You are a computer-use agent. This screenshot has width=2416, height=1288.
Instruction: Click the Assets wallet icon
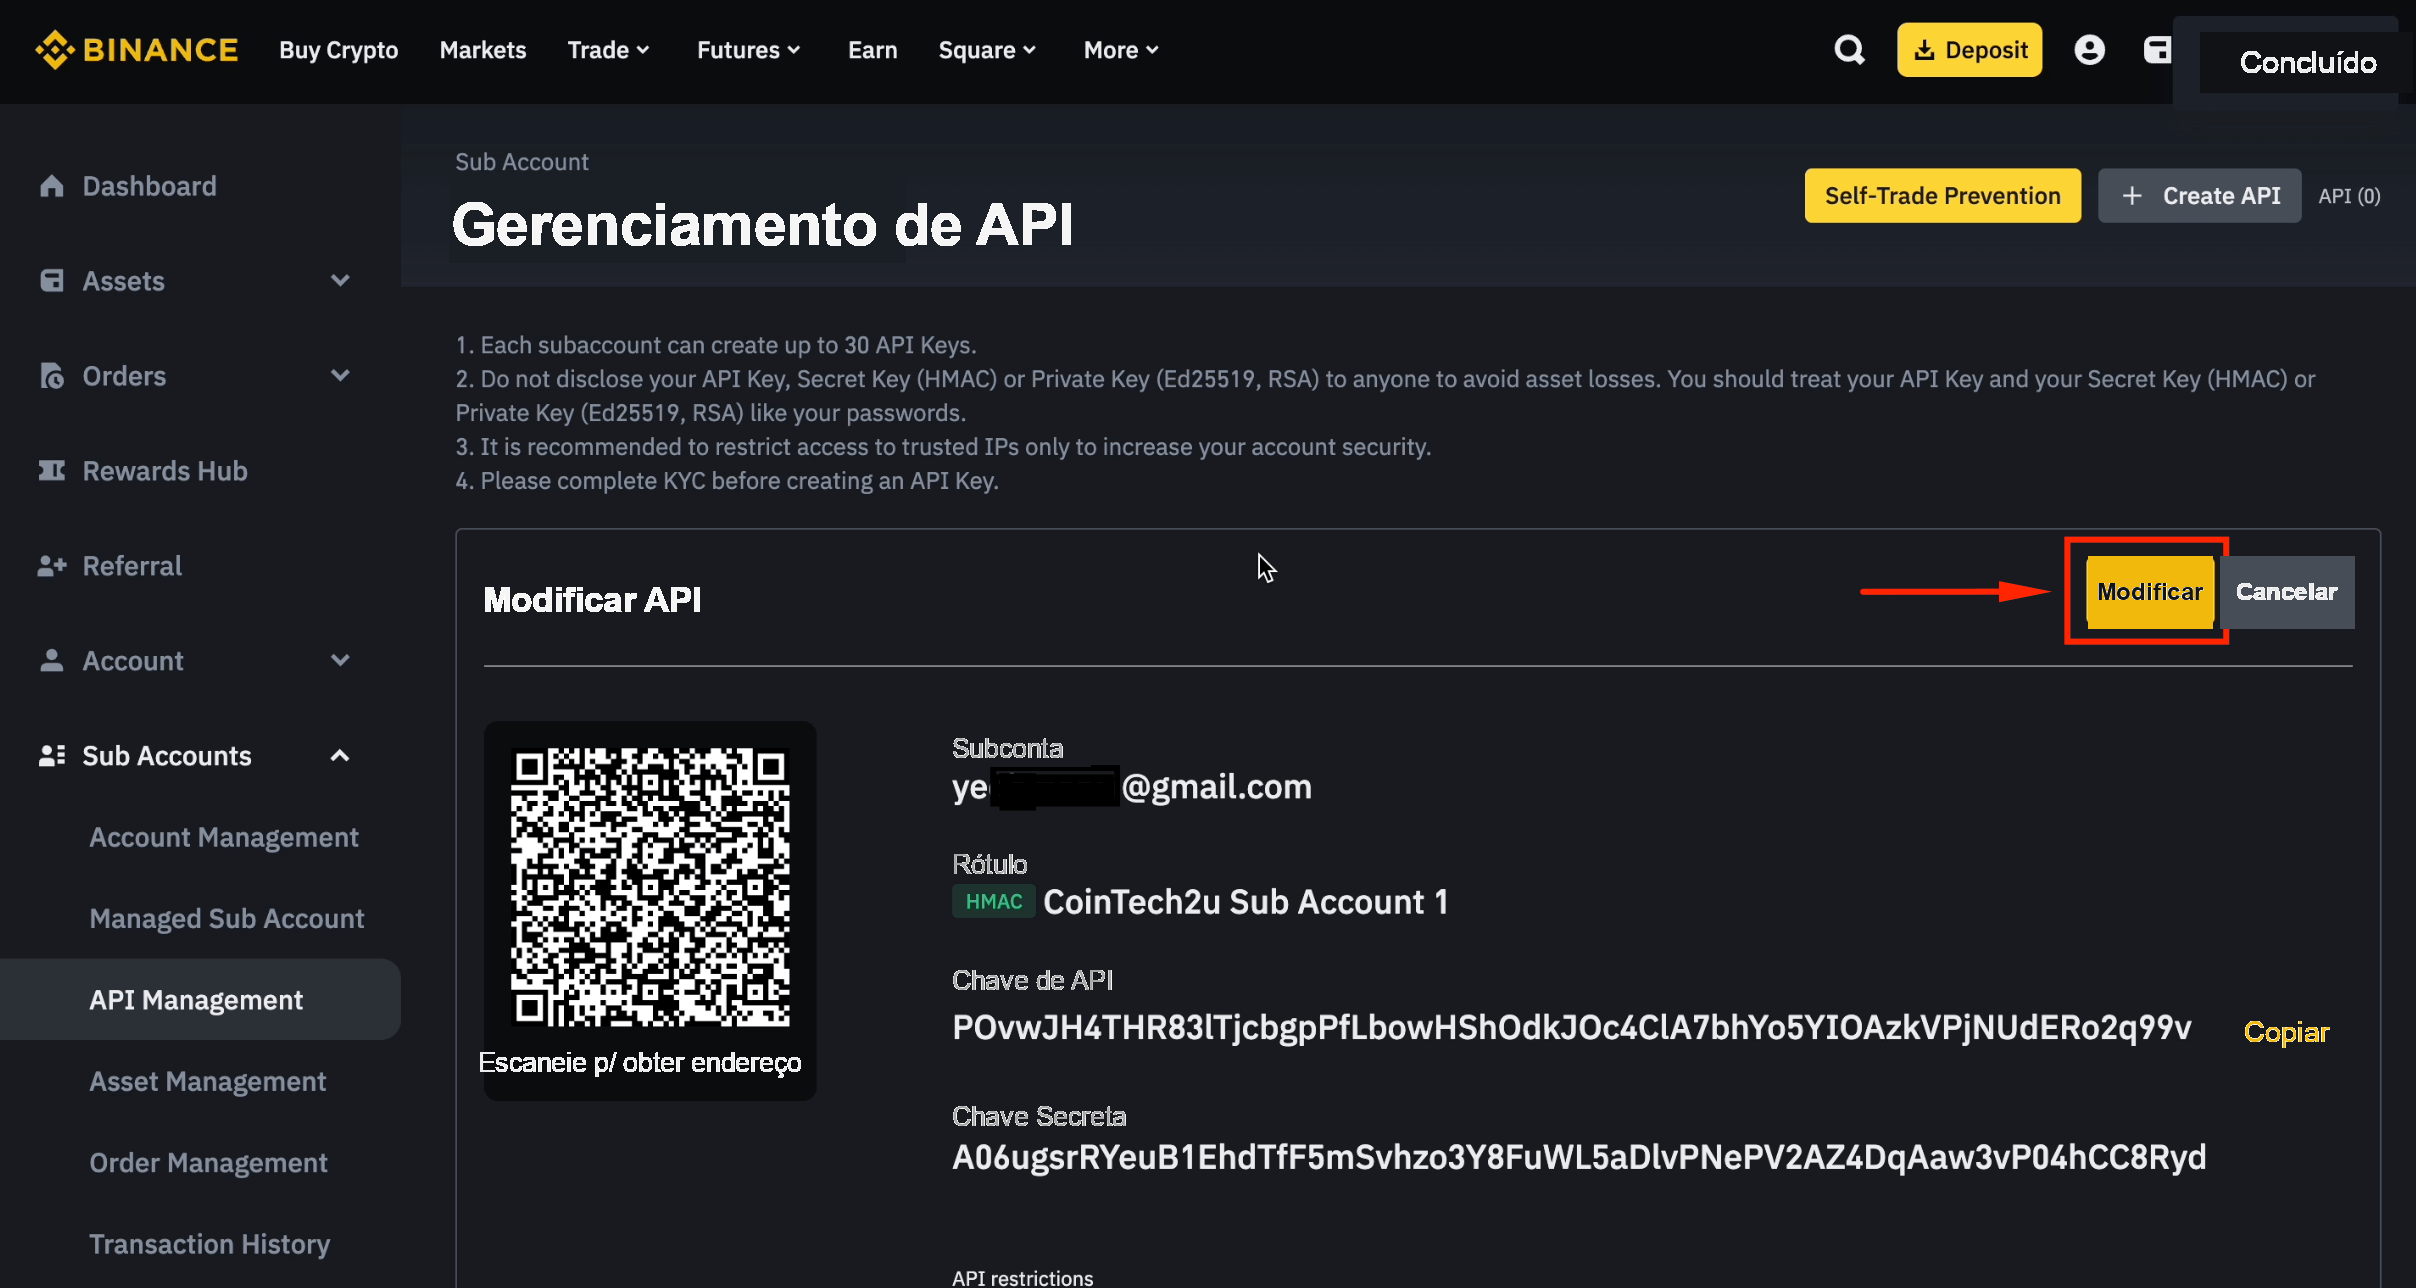(52, 281)
